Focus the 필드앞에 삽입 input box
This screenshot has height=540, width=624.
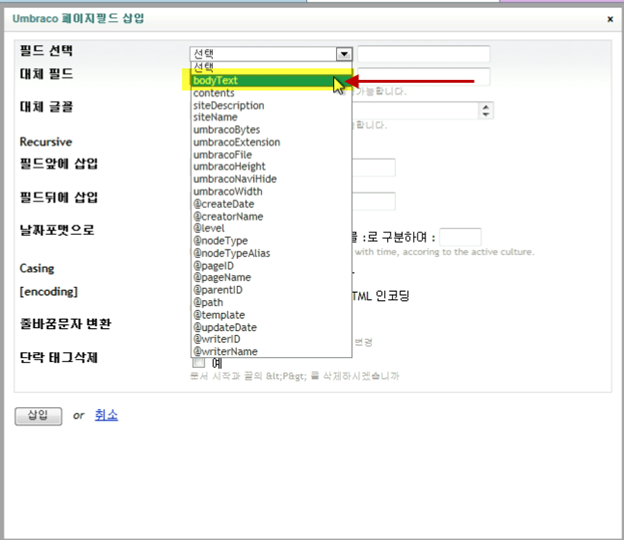pos(373,168)
